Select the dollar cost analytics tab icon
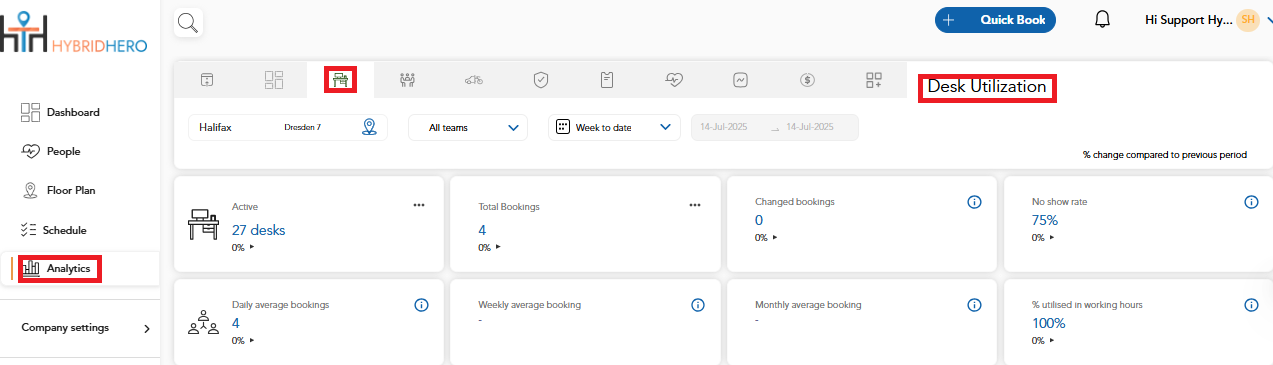Image resolution: width=1273 pixels, height=365 pixels. pos(807,80)
